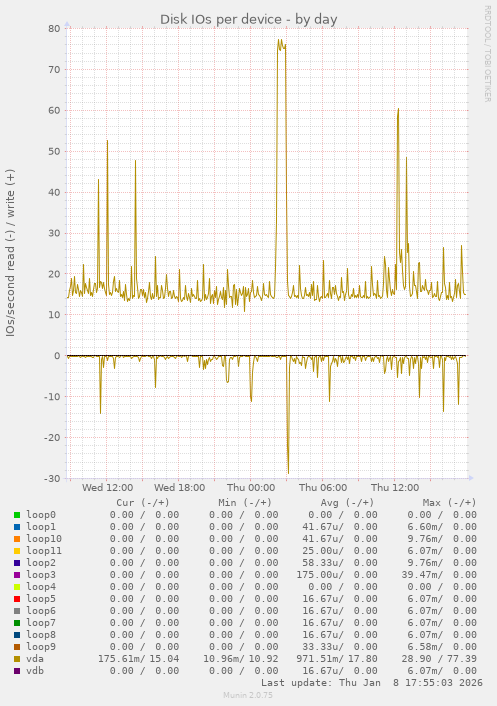Click the 80 value on the y-axis
Viewport: 497px width, 706px height.
54,28
